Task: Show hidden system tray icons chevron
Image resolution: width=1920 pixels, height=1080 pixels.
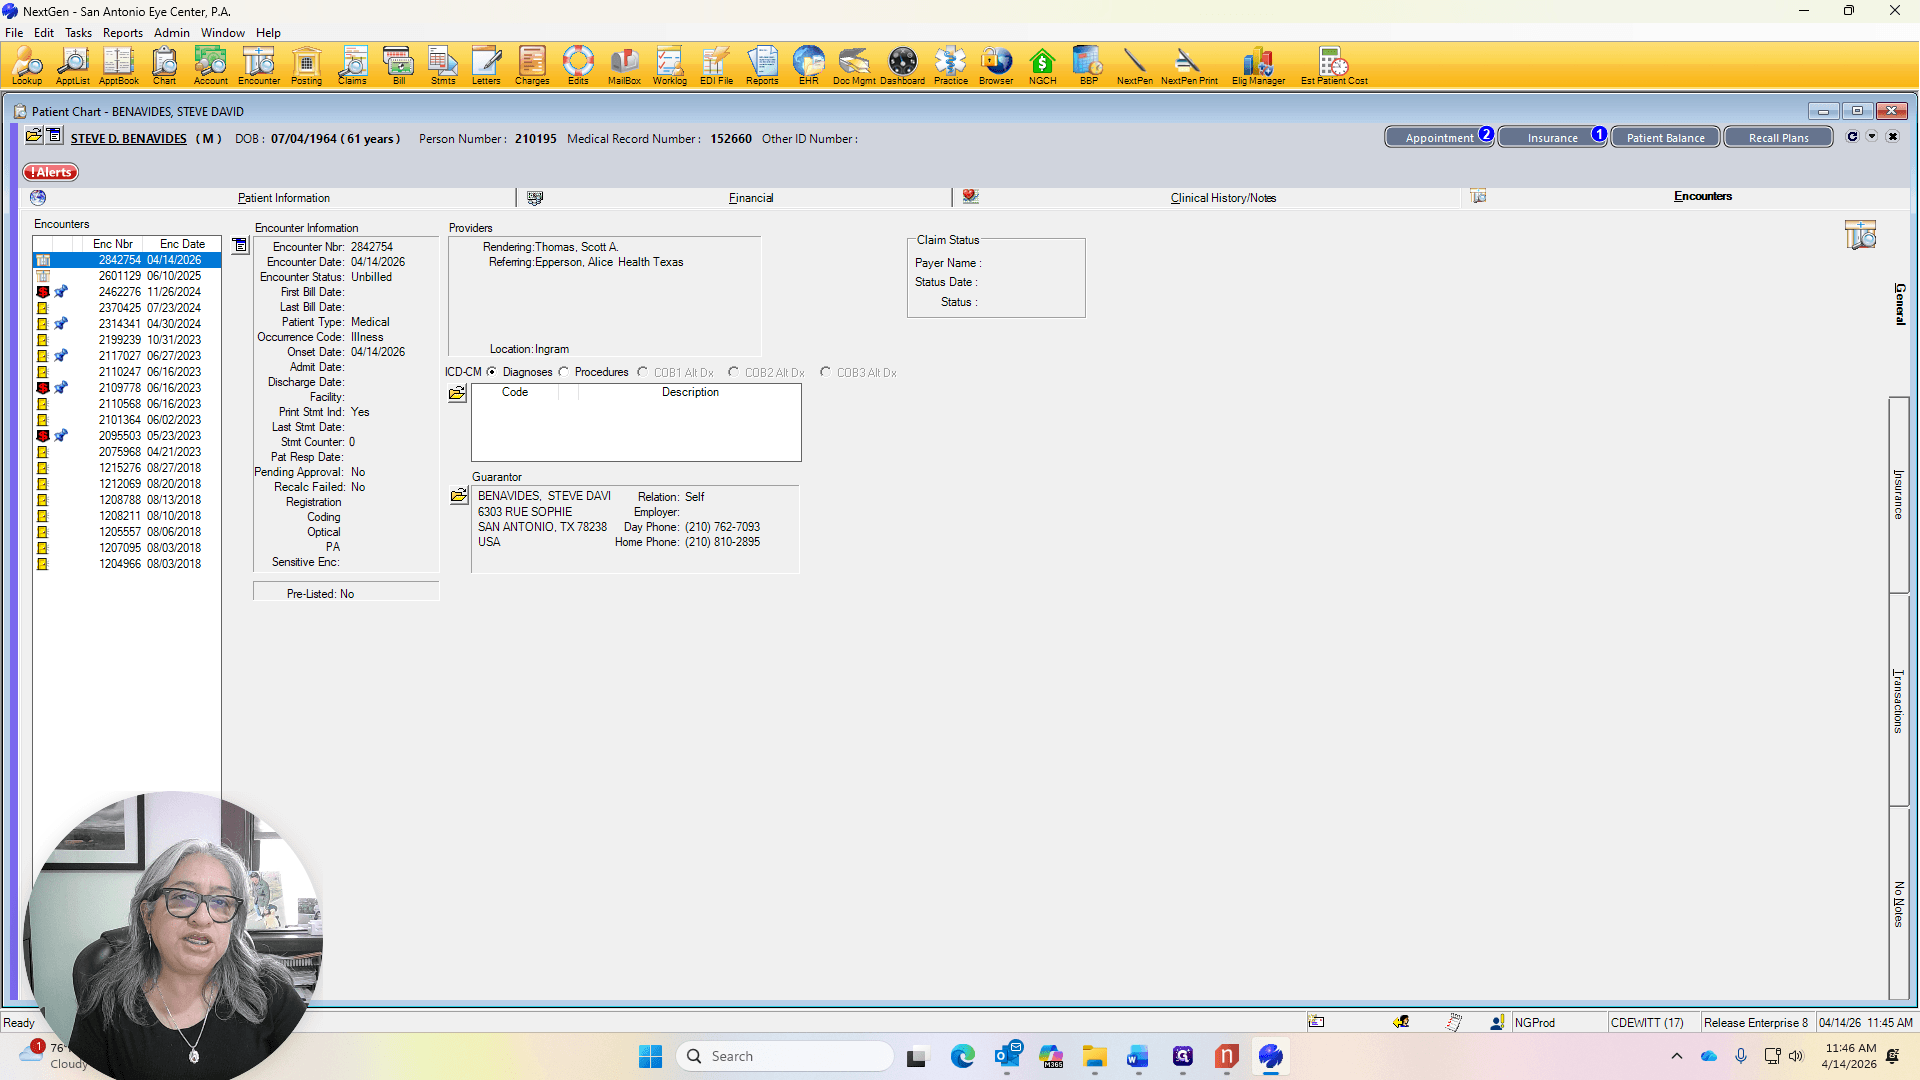Action: pyautogui.click(x=1677, y=1056)
